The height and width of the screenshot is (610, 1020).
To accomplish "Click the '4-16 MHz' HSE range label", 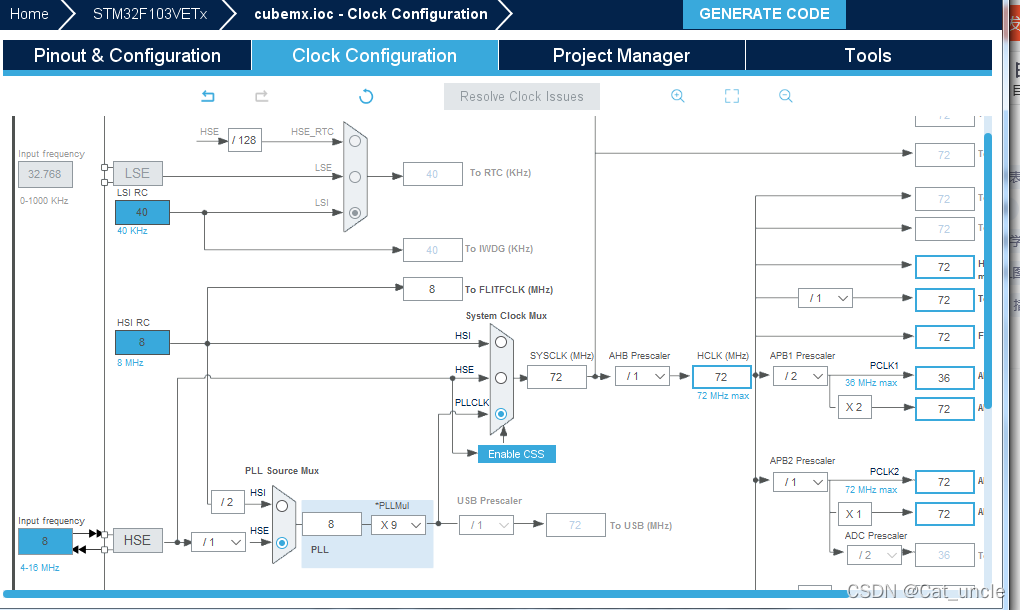I will tap(40, 568).
